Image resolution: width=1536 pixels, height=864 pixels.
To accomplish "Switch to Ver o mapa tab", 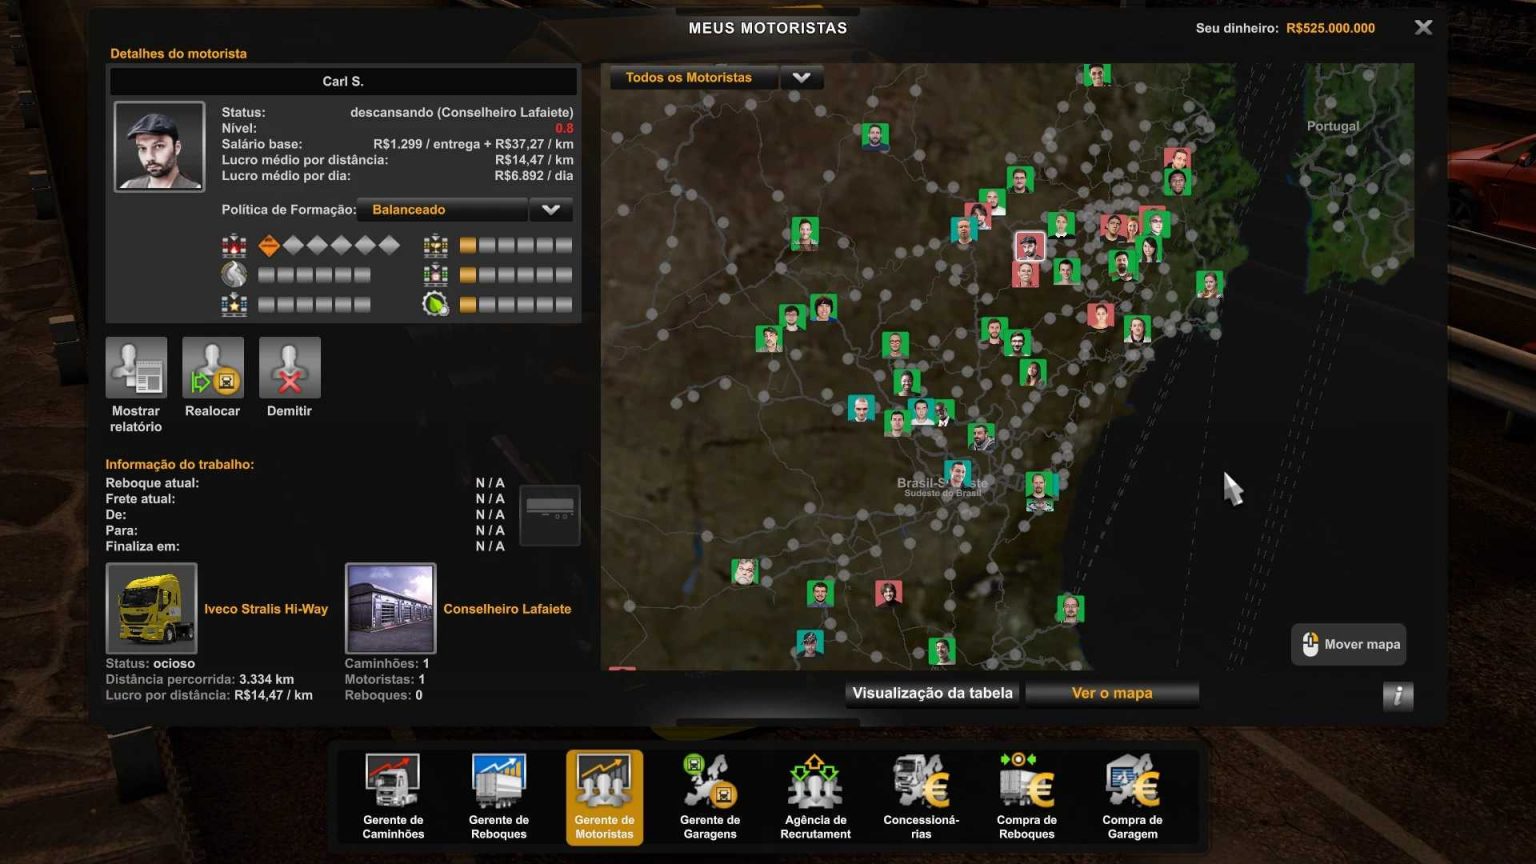I will (x=1112, y=693).
